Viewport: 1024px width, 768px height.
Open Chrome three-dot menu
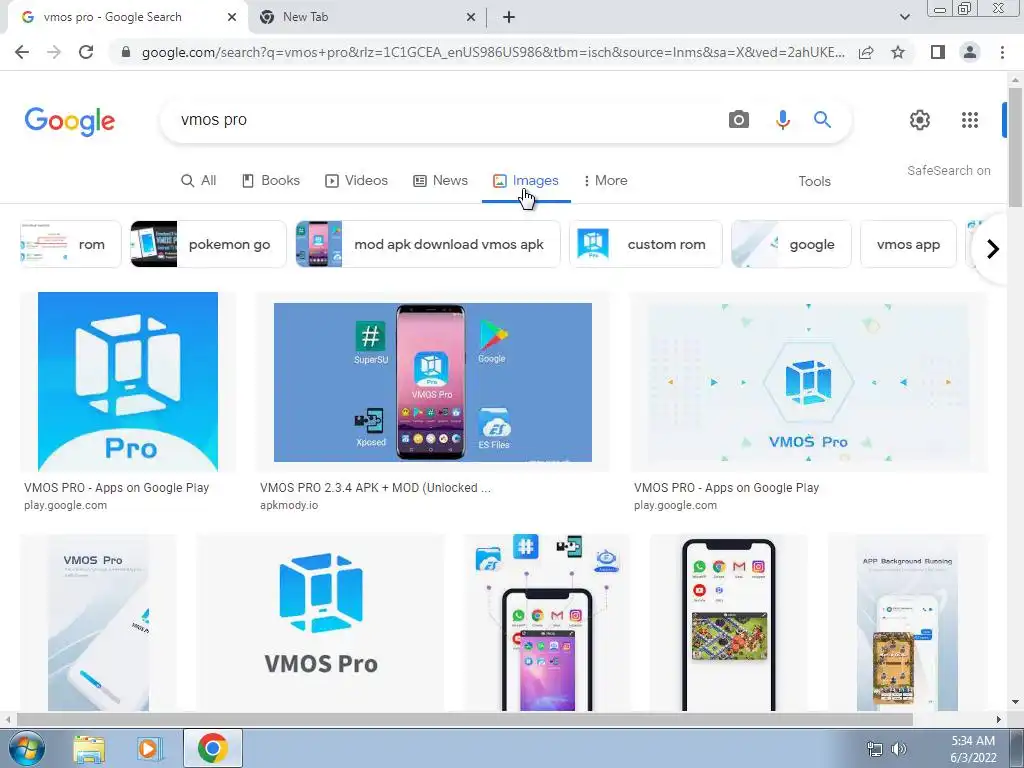pos(1002,52)
